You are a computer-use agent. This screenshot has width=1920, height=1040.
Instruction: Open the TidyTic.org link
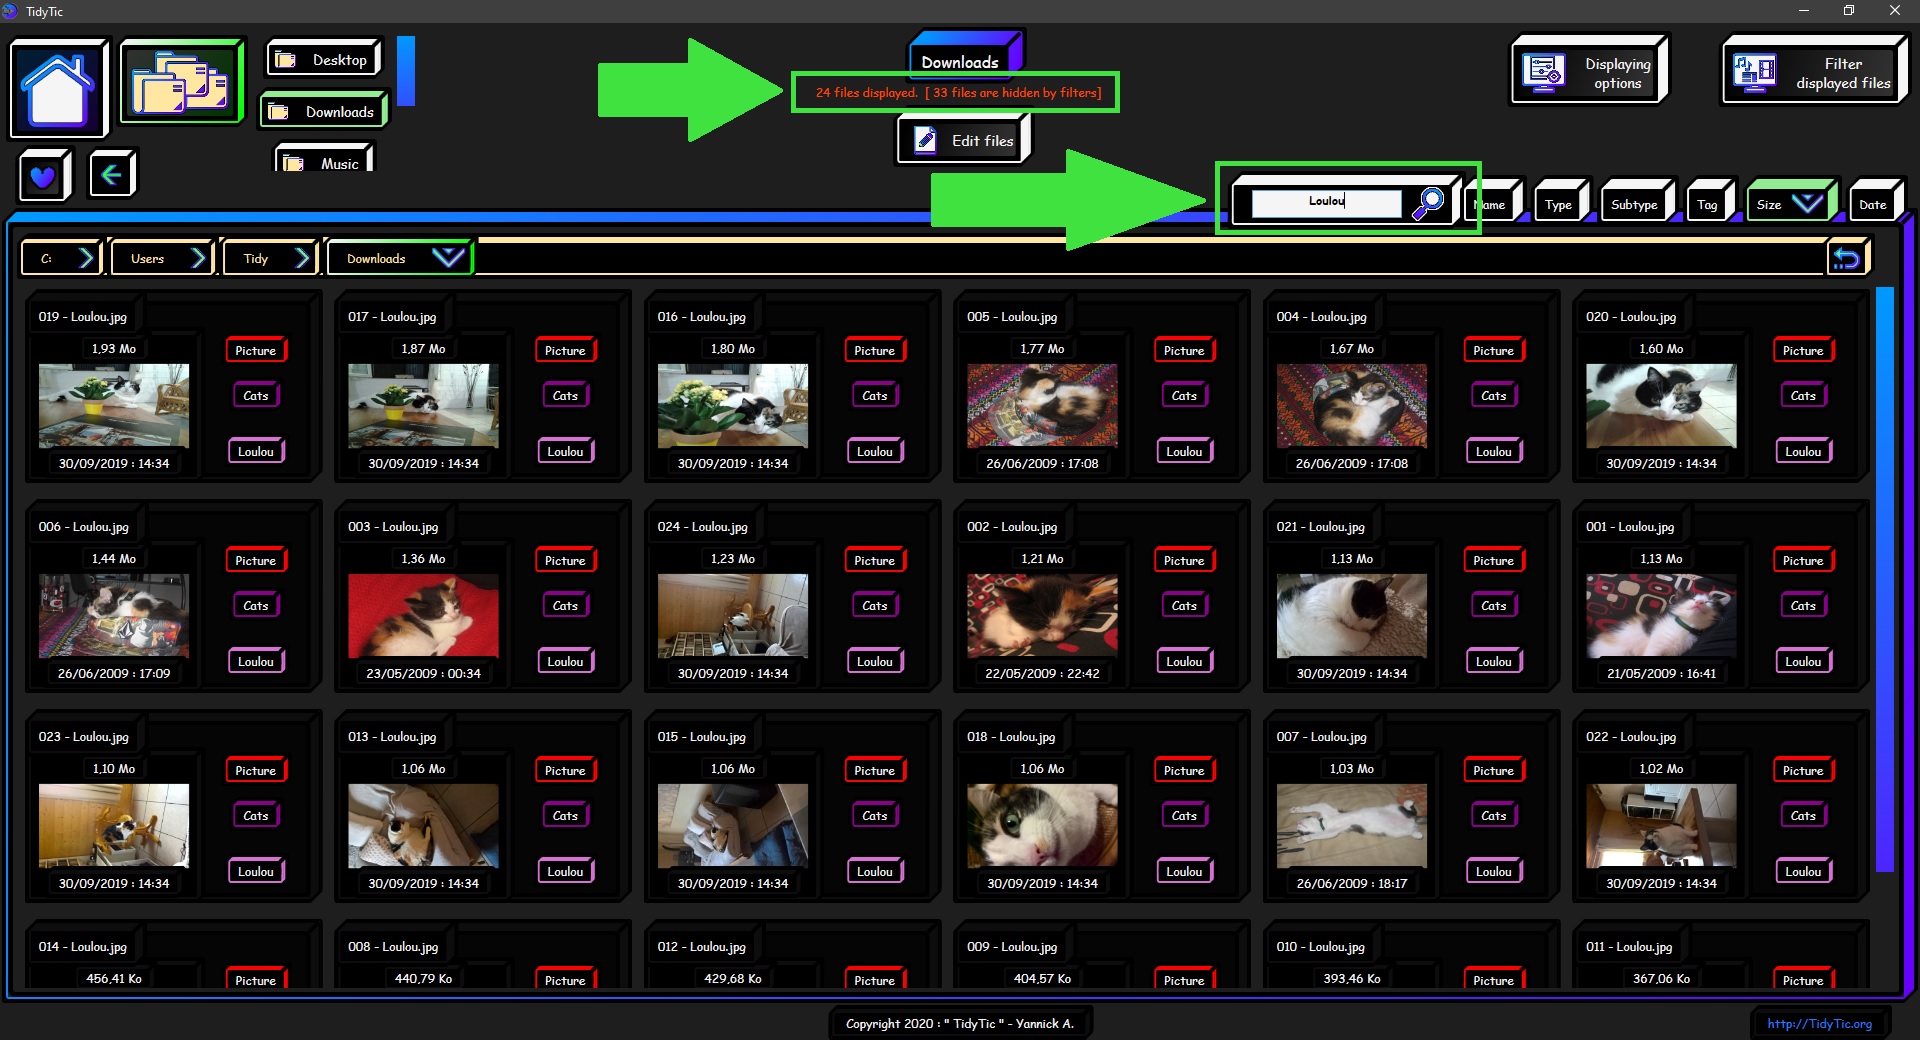coord(1819,1023)
